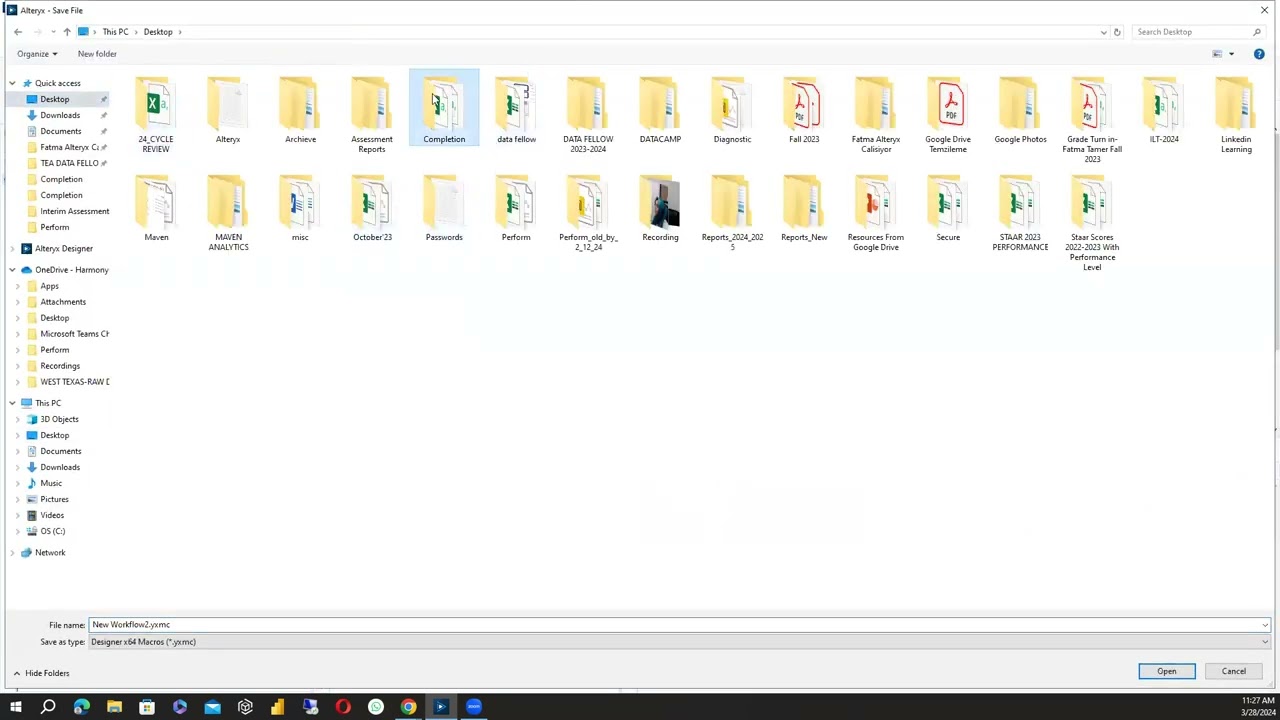Open the October'23 folder

coord(372,208)
